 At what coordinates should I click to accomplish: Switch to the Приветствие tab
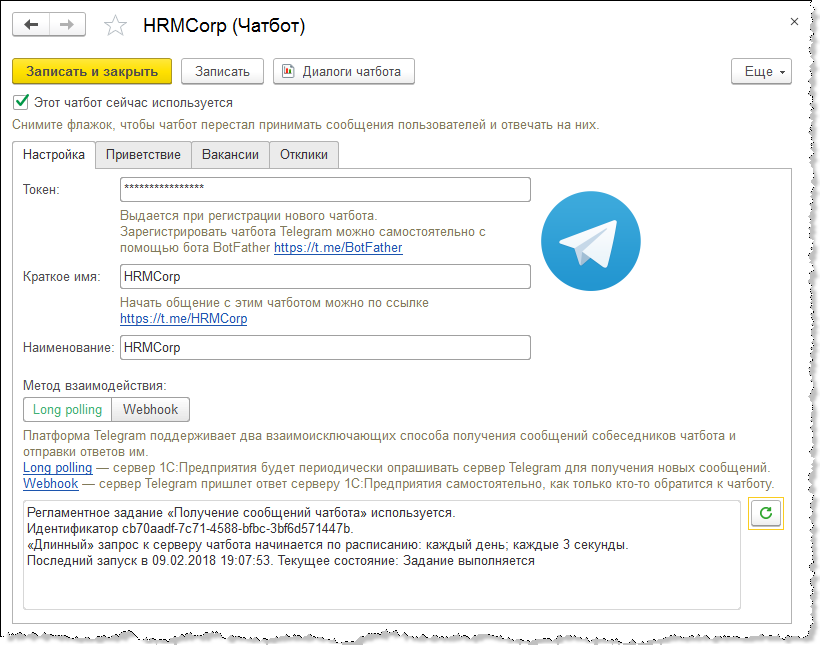coord(143,155)
